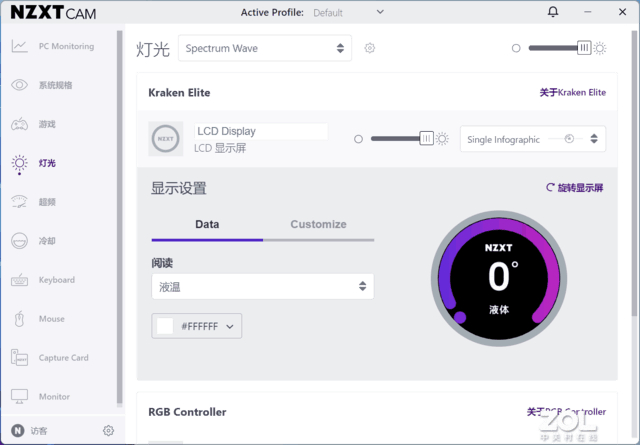Switch to the Data tab
The width and height of the screenshot is (640, 445).
[x=207, y=224]
